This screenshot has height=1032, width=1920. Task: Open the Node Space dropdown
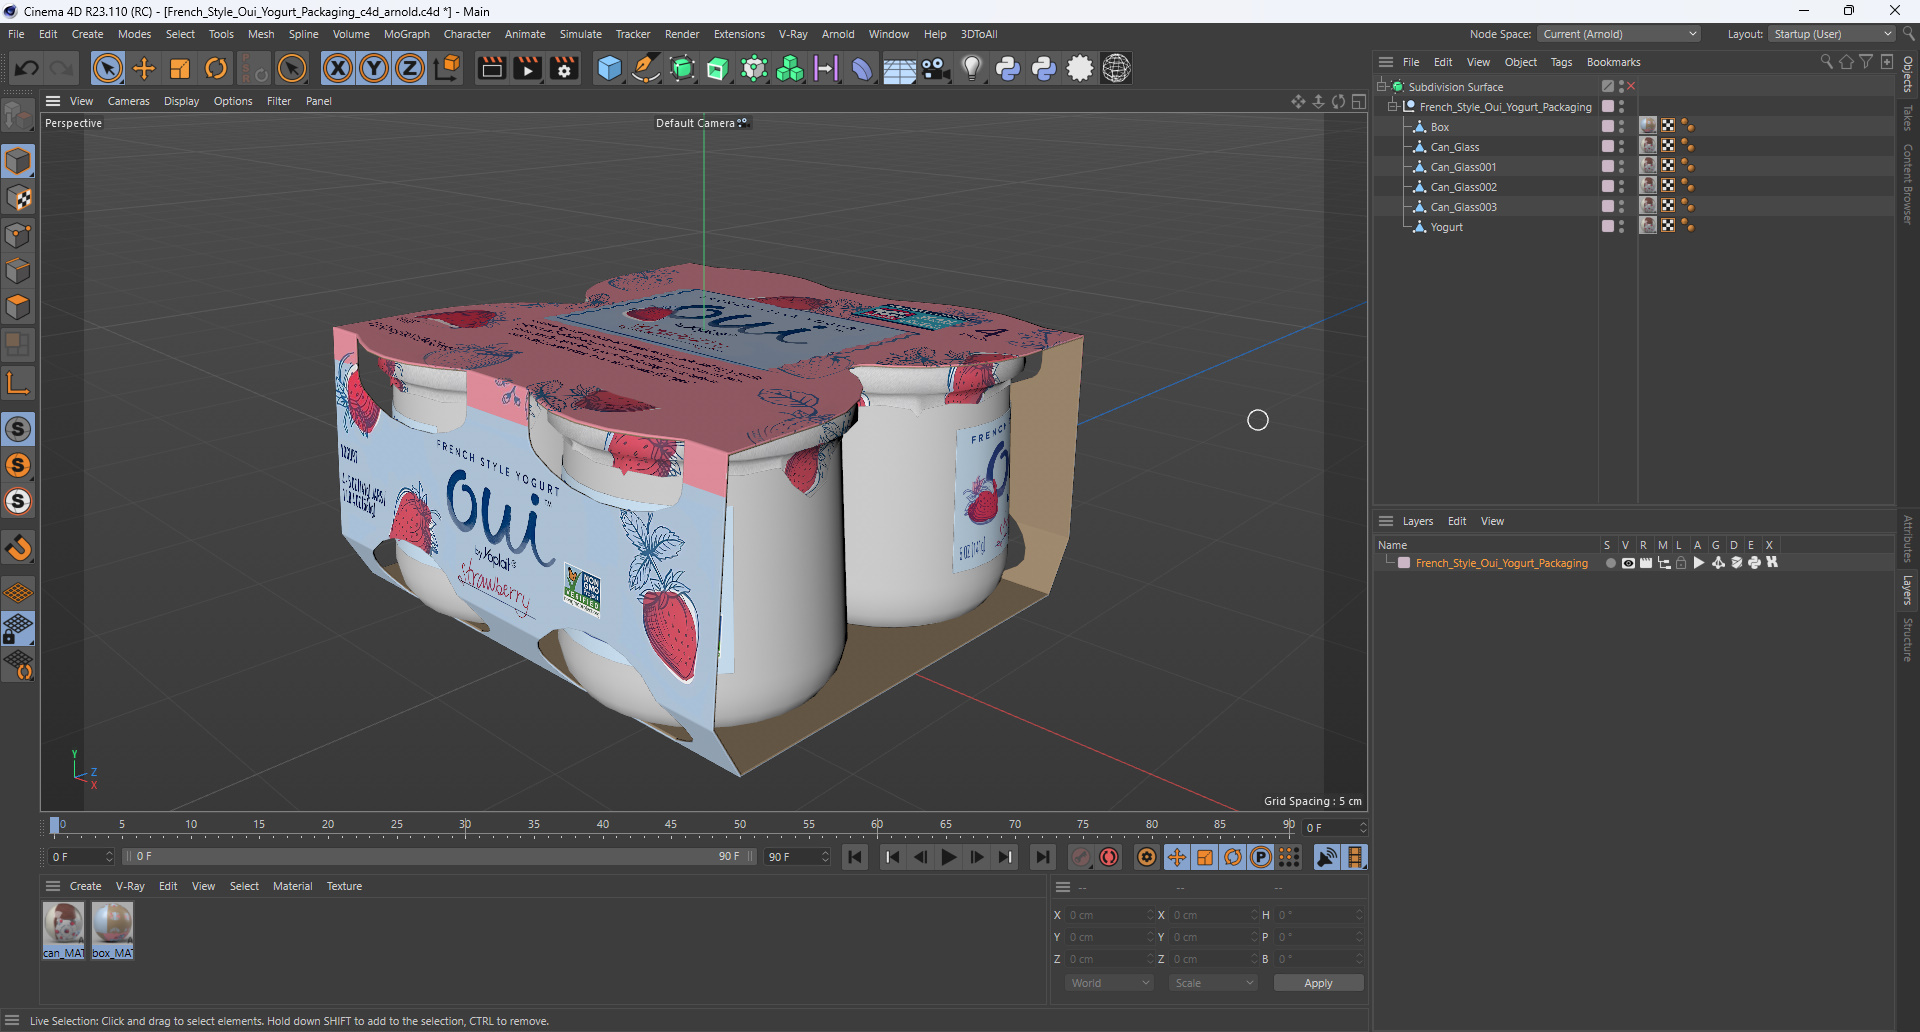pyautogui.click(x=1619, y=34)
